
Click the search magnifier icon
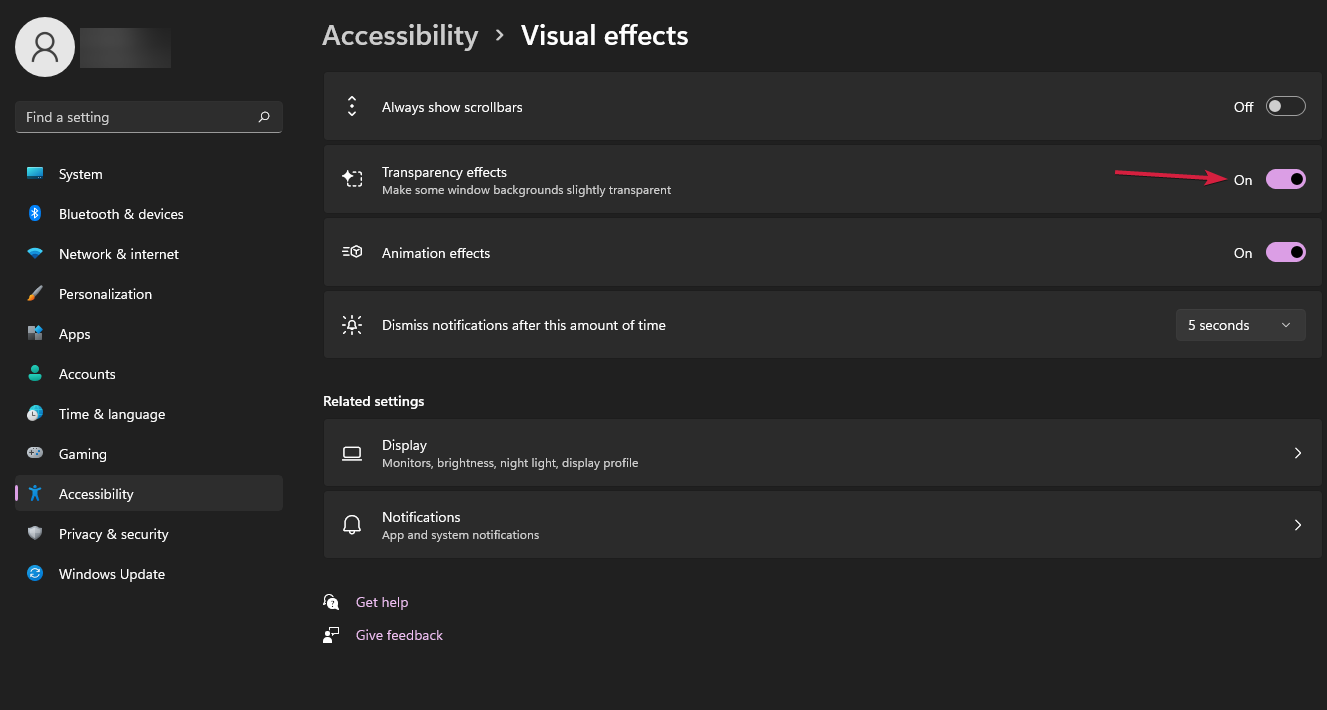pyautogui.click(x=264, y=117)
